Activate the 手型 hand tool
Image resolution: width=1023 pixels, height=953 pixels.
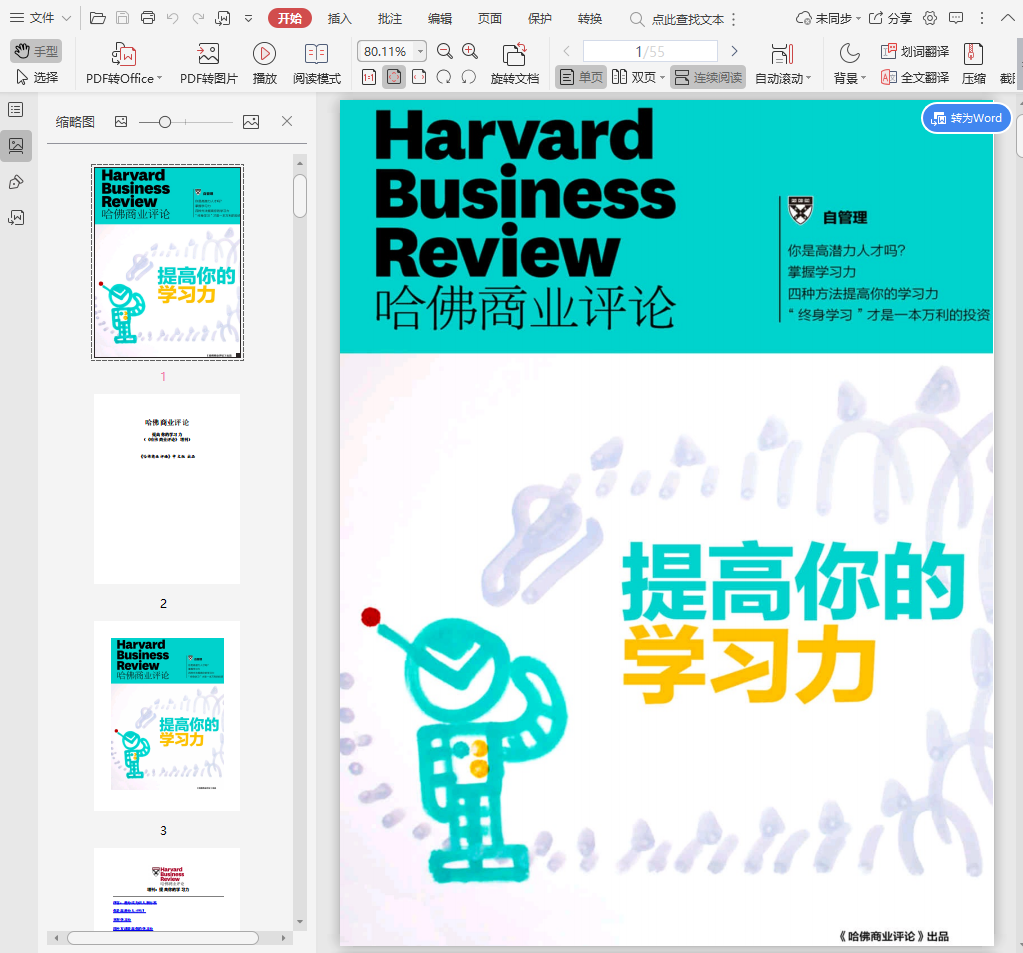coord(37,51)
